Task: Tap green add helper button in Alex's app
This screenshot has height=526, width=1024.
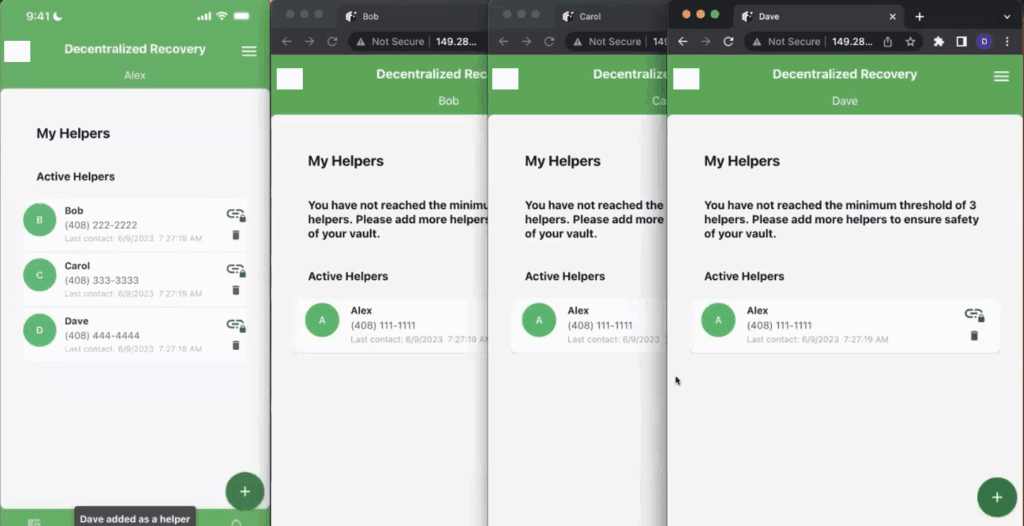Action: point(244,491)
